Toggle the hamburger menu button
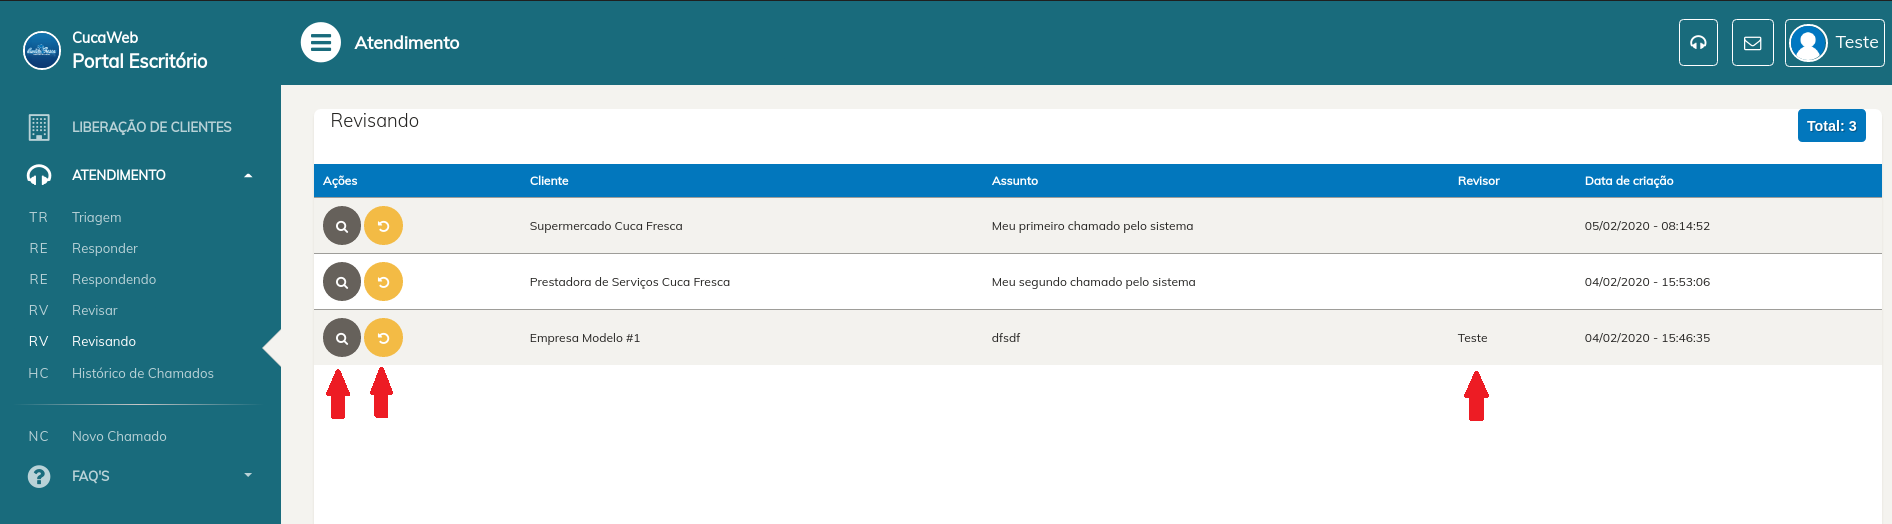Viewport: 1892px width, 524px height. 321,42
